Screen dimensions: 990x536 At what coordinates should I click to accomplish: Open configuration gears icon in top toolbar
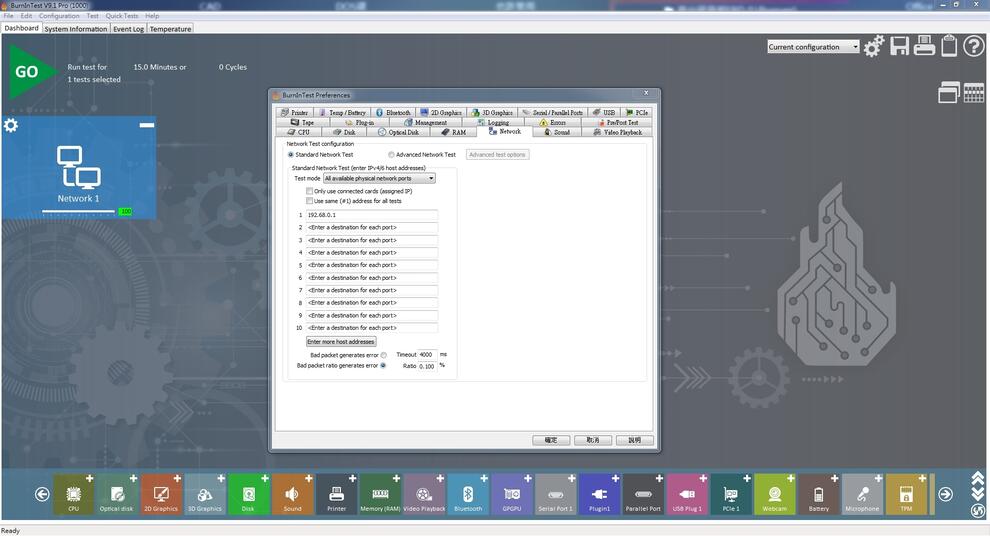click(x=874, y=46)
